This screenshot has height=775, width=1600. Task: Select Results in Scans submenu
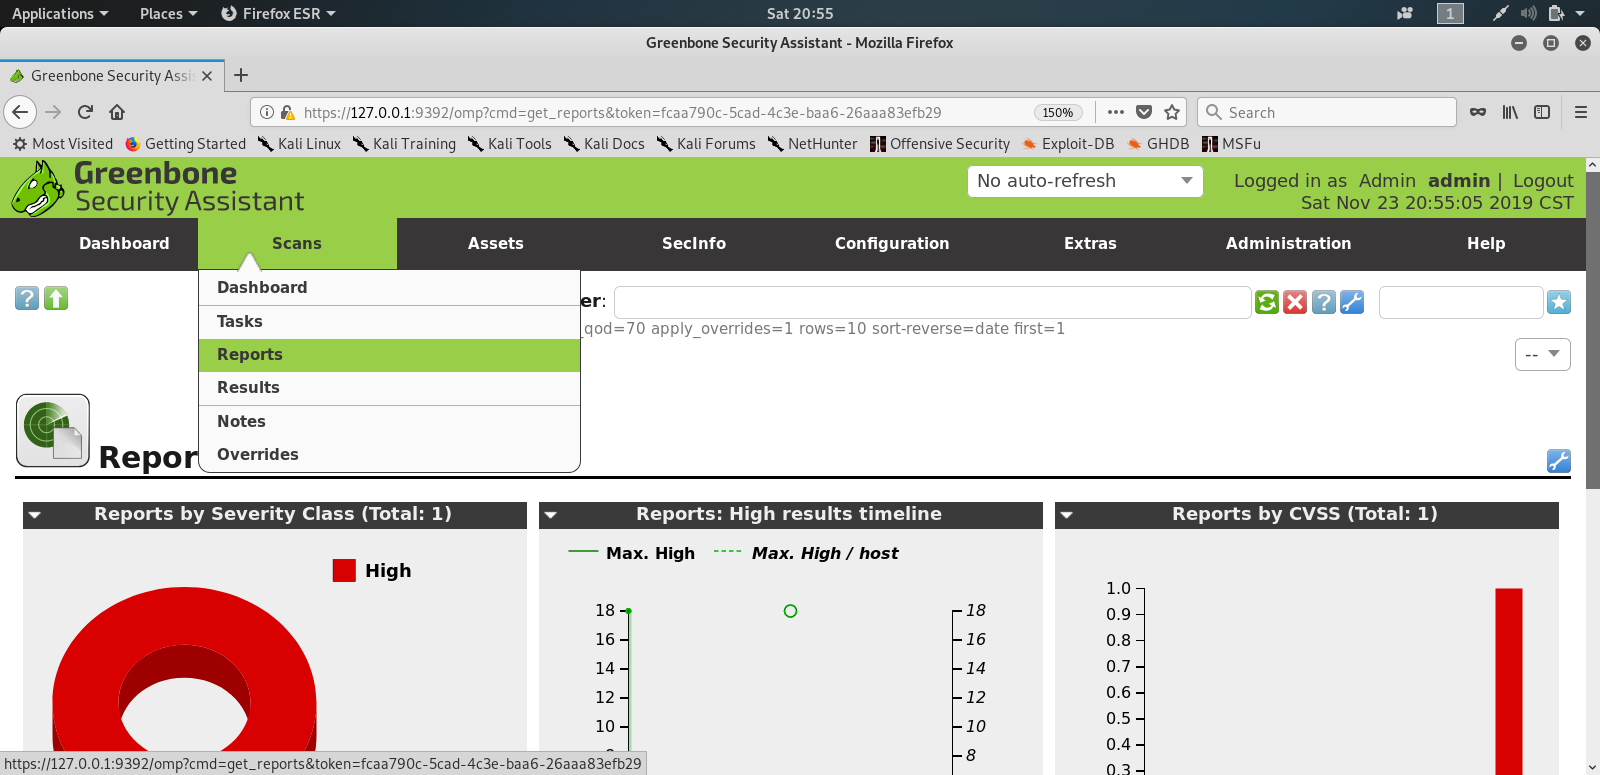(x=390, y=387)
